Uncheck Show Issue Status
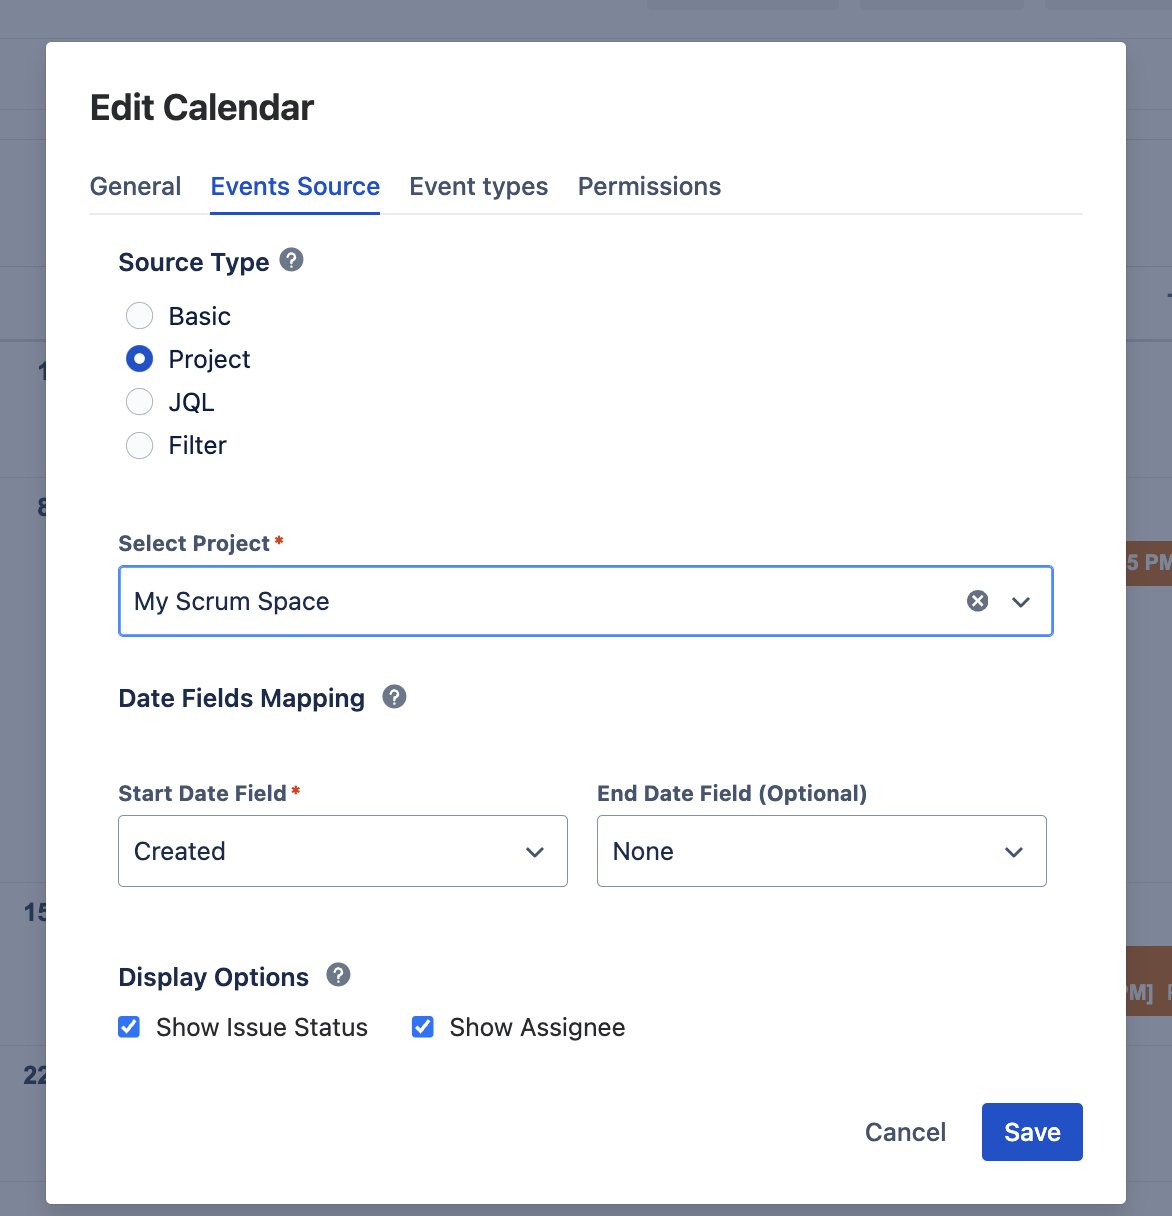 129,1026
